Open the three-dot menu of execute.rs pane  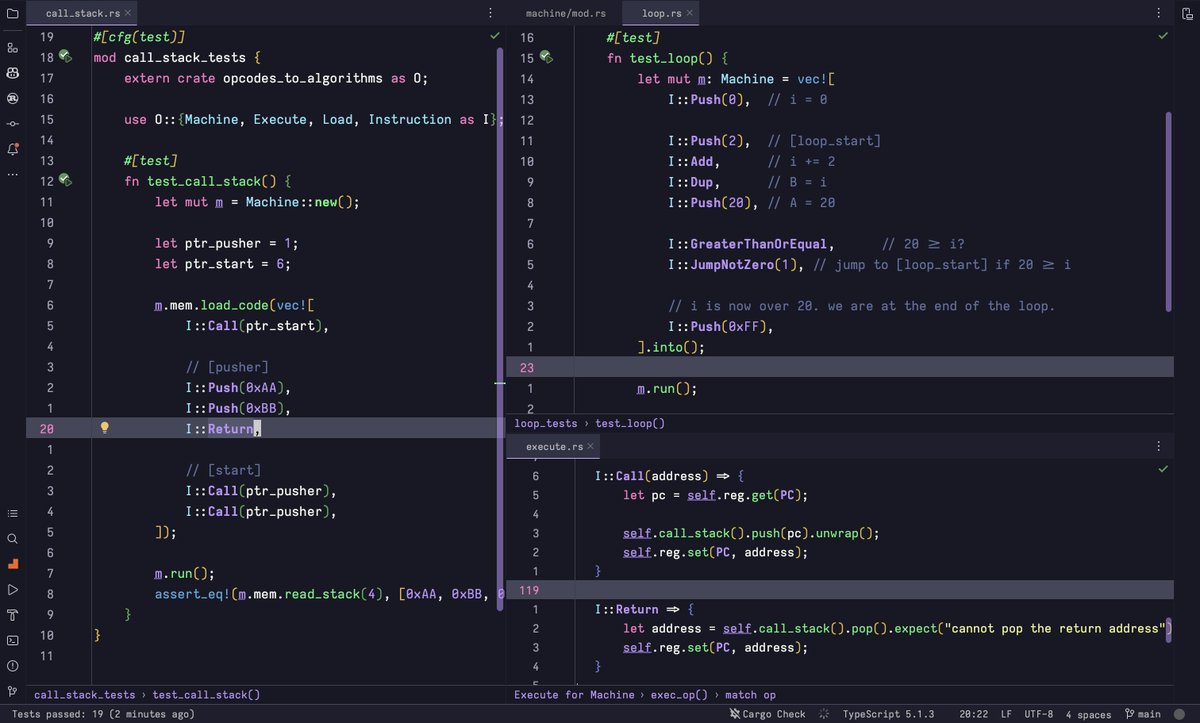point(1159,446)
